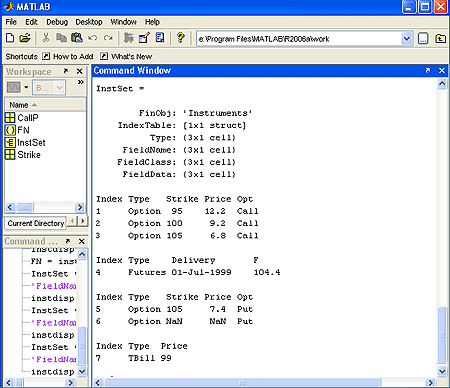Open the GUIDE toolbar icon
The width and height of the screenshot is (450, 388).
(x=144, y=38)
